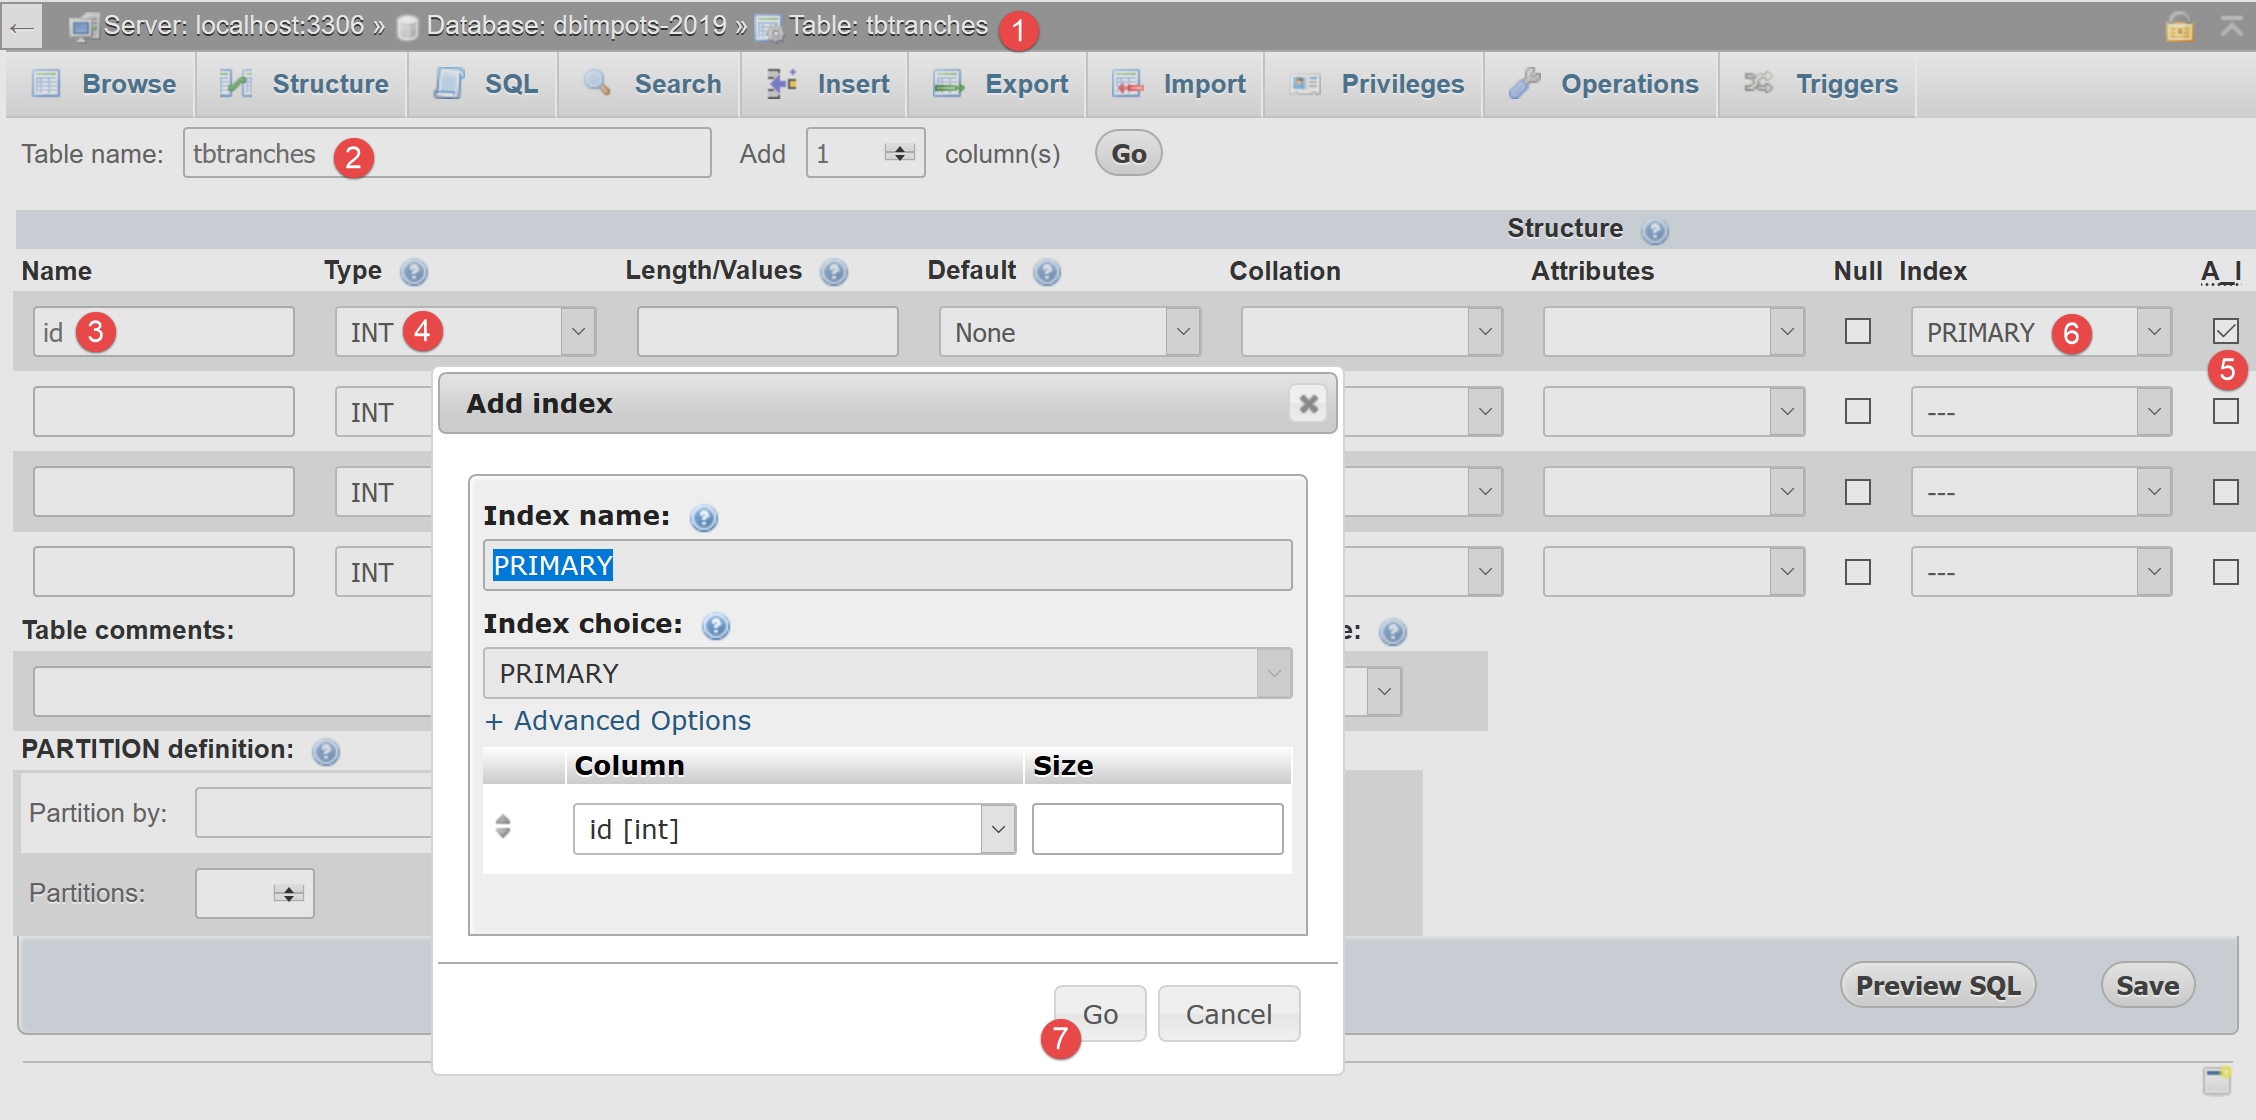Image resolution: width=2256 pixels, height=1120 pixels.
Task: Click the Type column help icon
Action: pos(413,272)
